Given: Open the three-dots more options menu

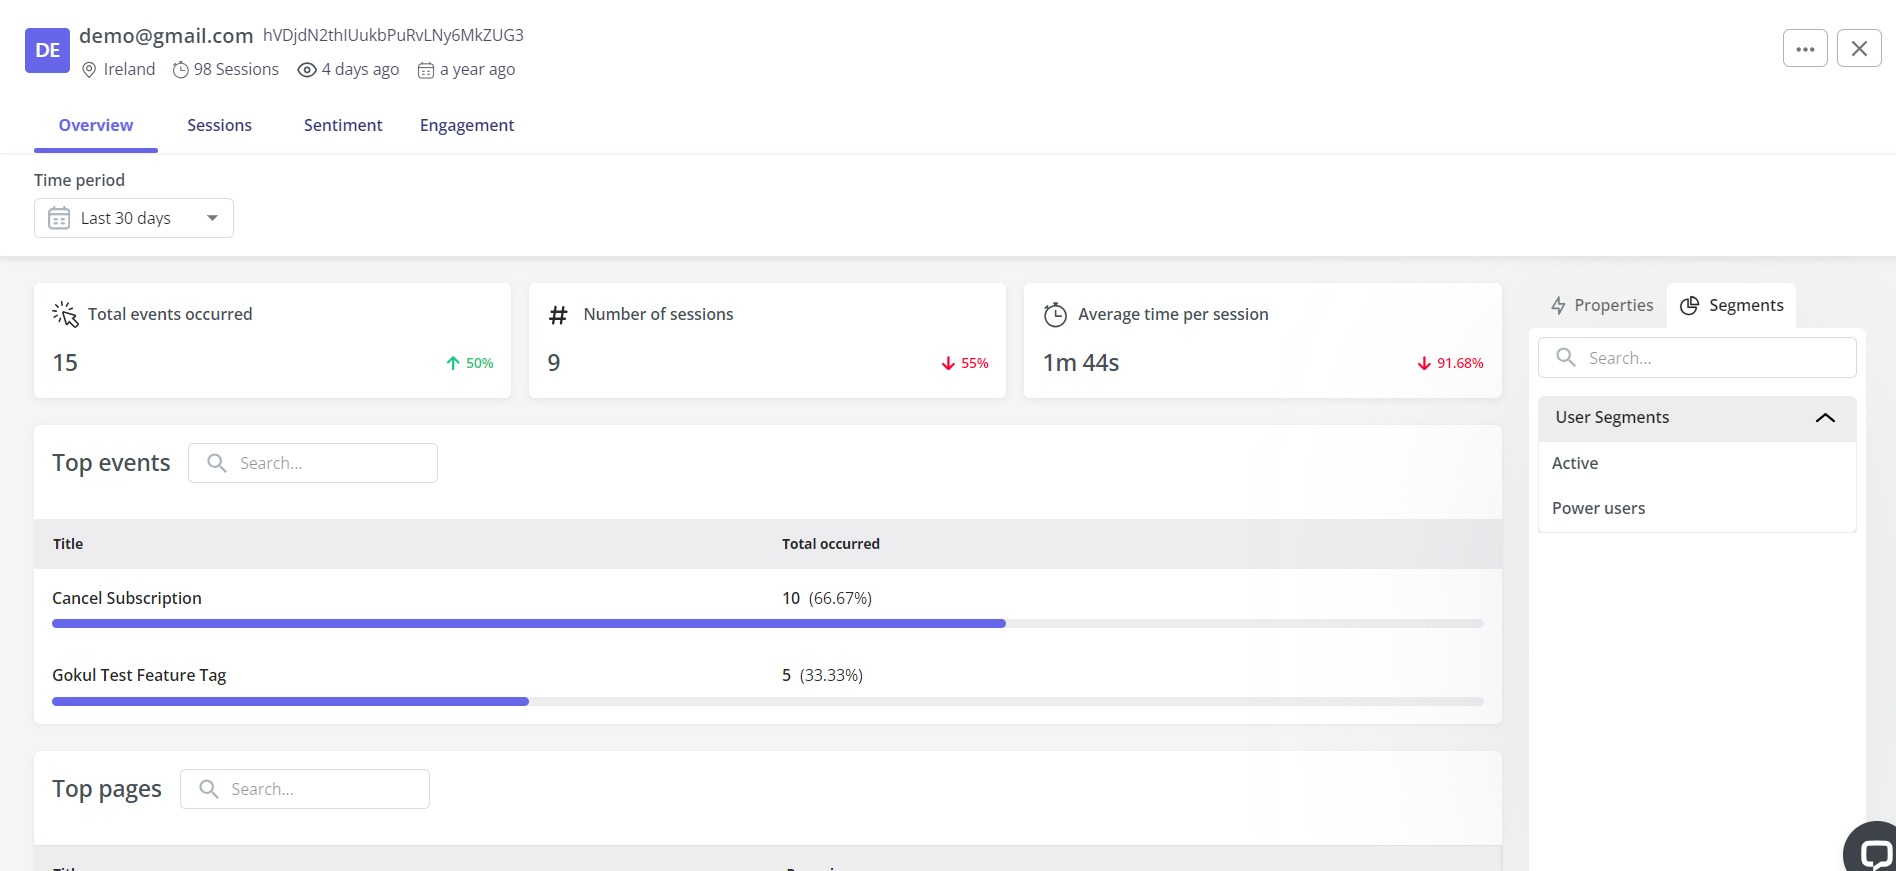Looking at the screenshot, I should (1805, 48).
